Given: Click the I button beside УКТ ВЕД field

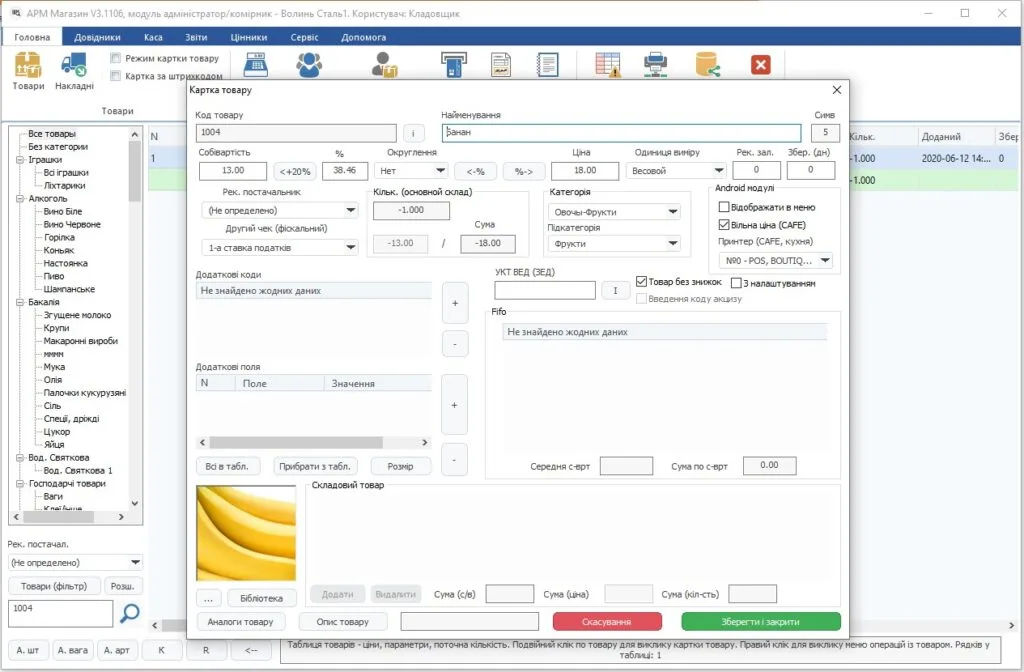Looking at the screenshot, I should (x=615, y=291).
